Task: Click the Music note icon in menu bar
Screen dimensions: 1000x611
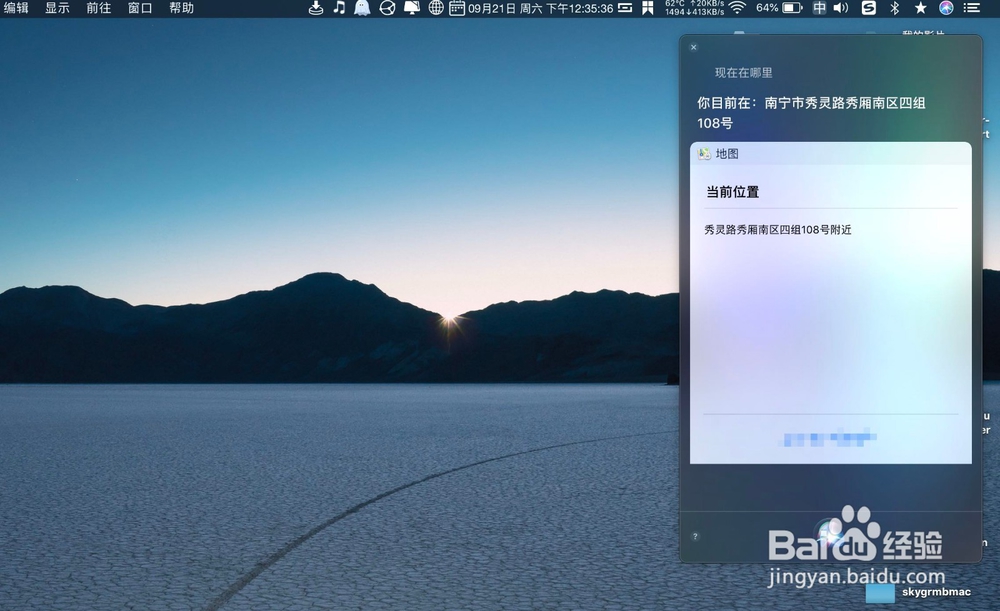Action: 339,8
